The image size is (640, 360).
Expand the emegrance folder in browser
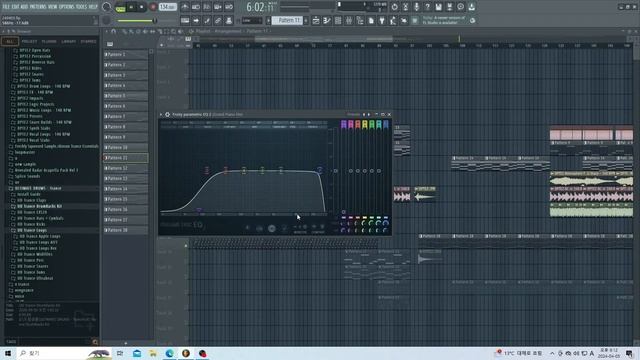pyautogui.click(x=24, y=290)
